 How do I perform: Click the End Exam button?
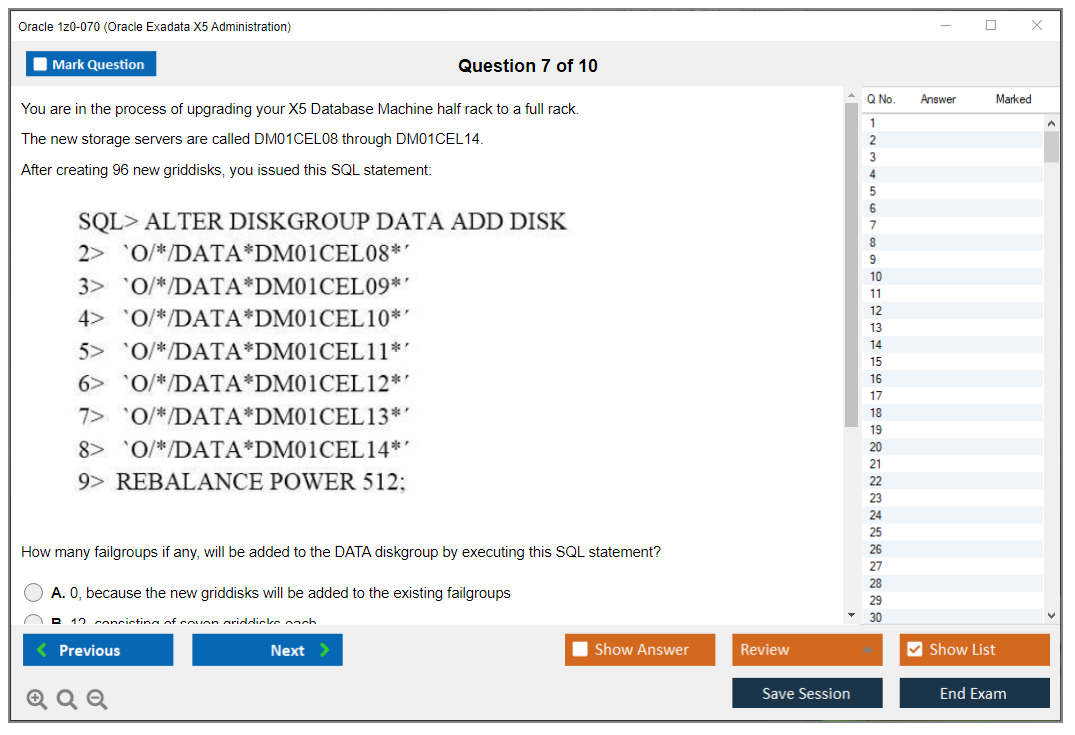[x=973, y=693]
